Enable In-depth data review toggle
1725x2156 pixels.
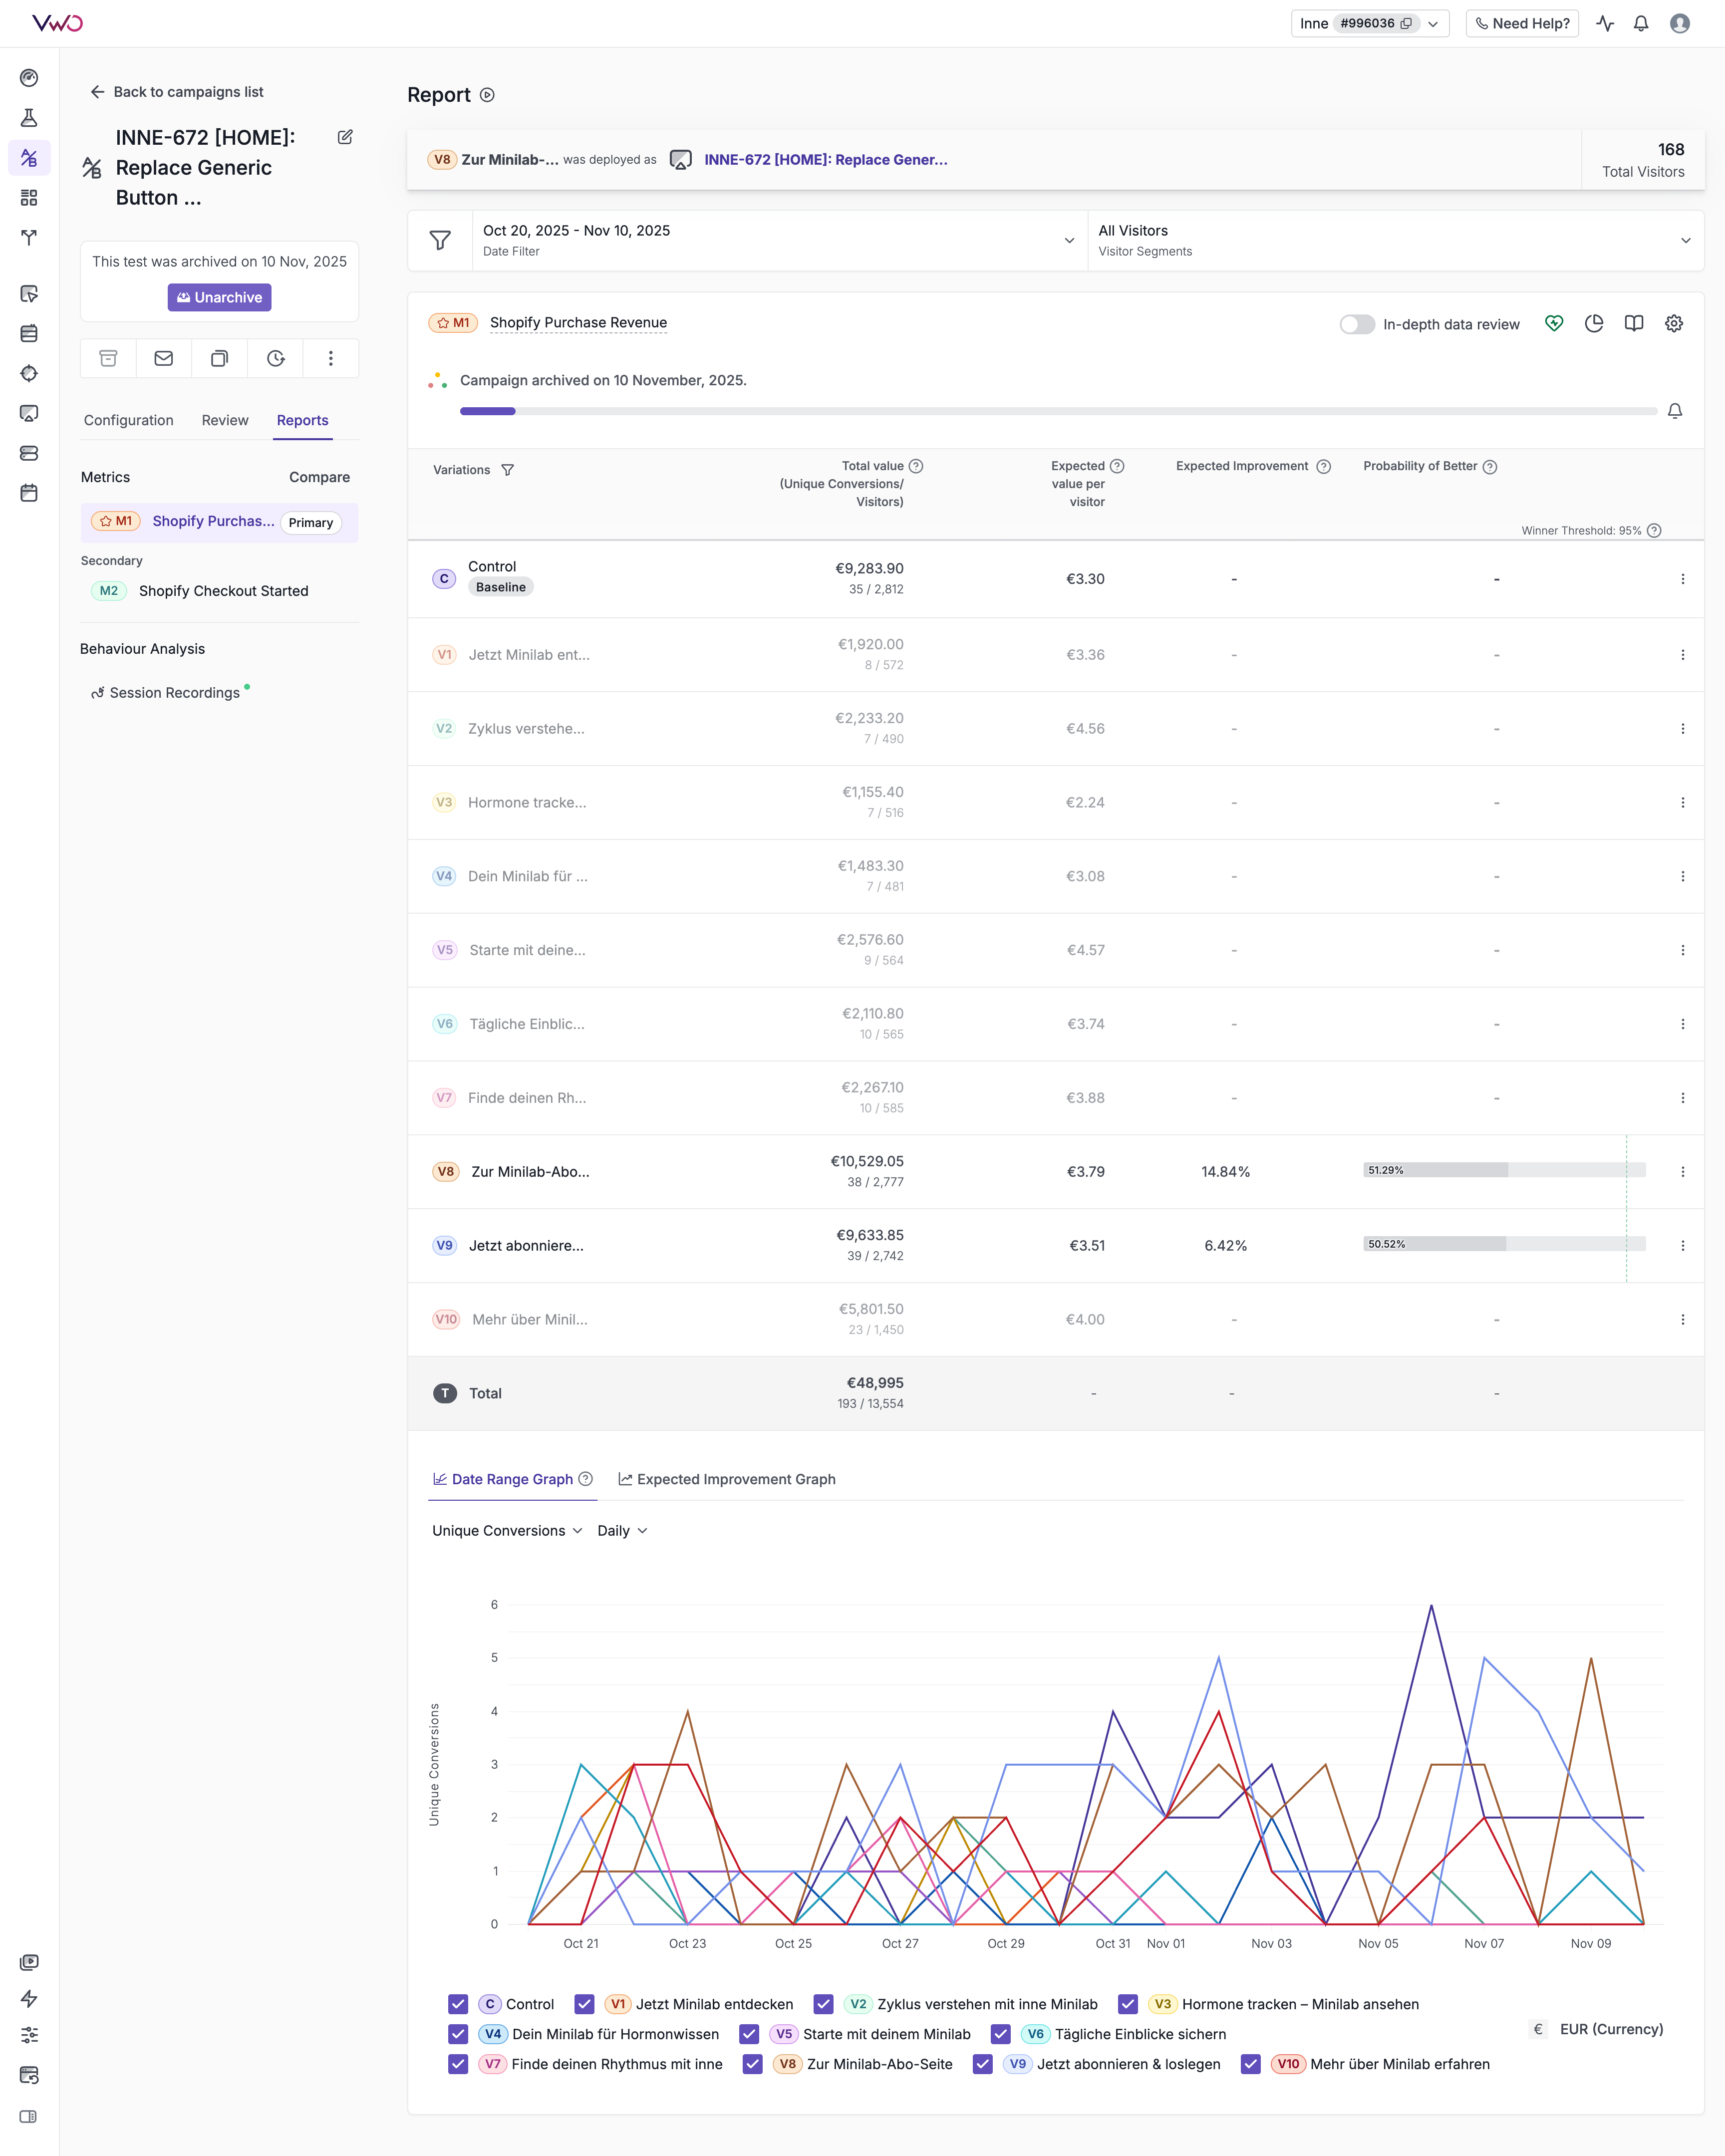pyautogui.click(x=1356, y=324)
